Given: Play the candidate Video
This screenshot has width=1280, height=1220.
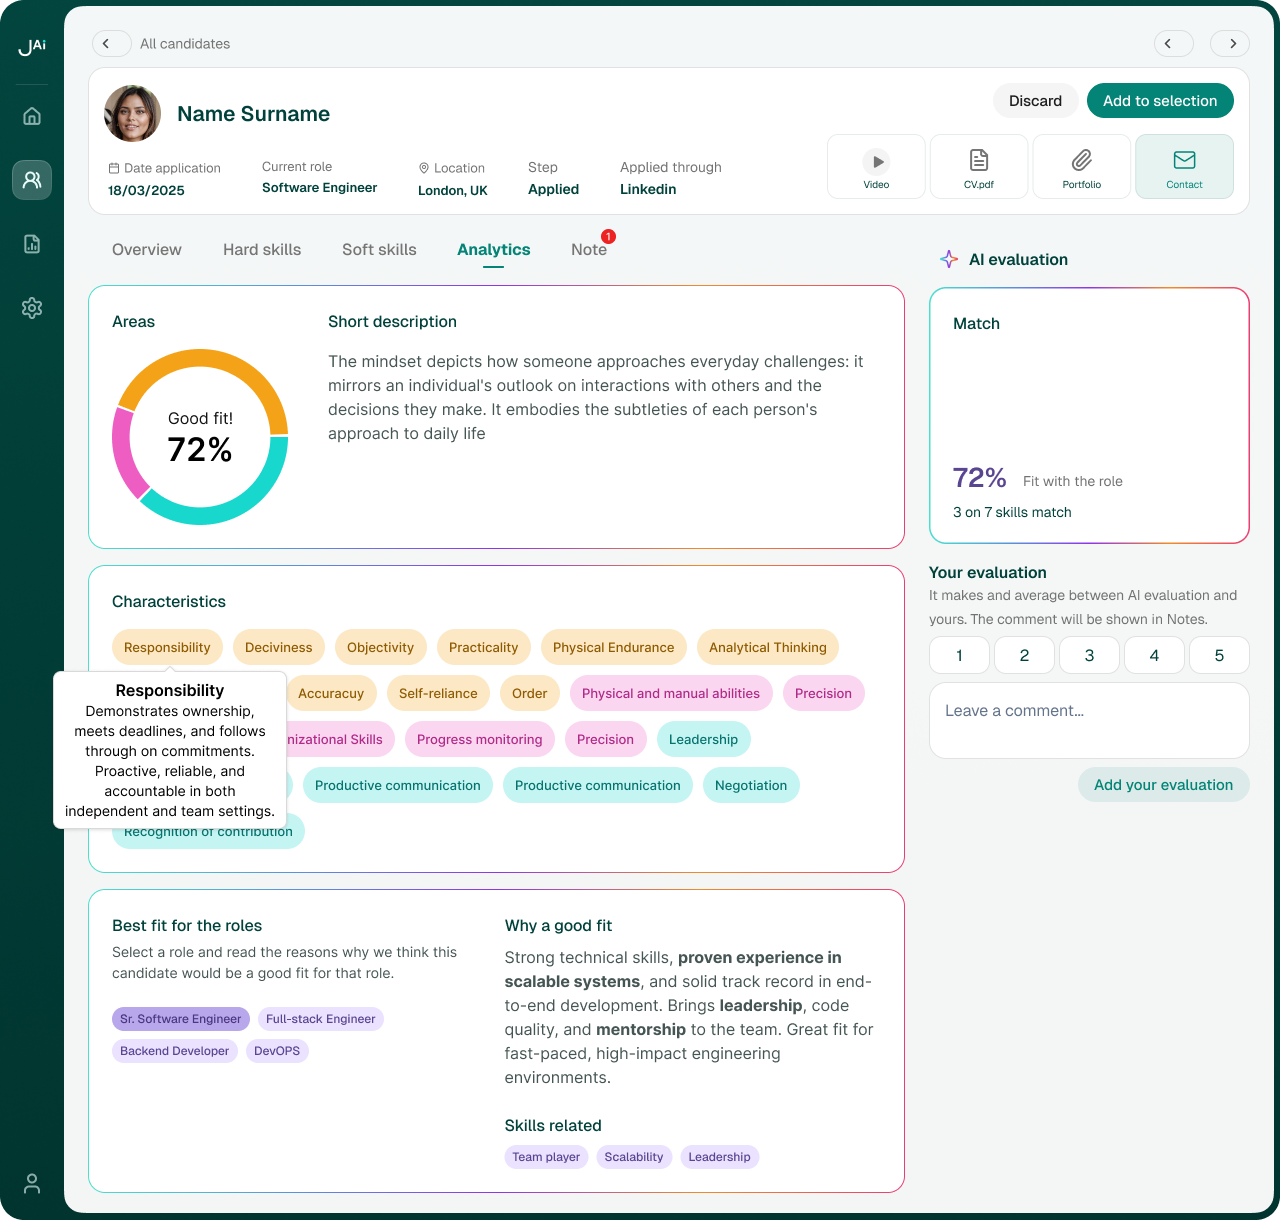Looking at the screenshot, I should coord(876,167).
